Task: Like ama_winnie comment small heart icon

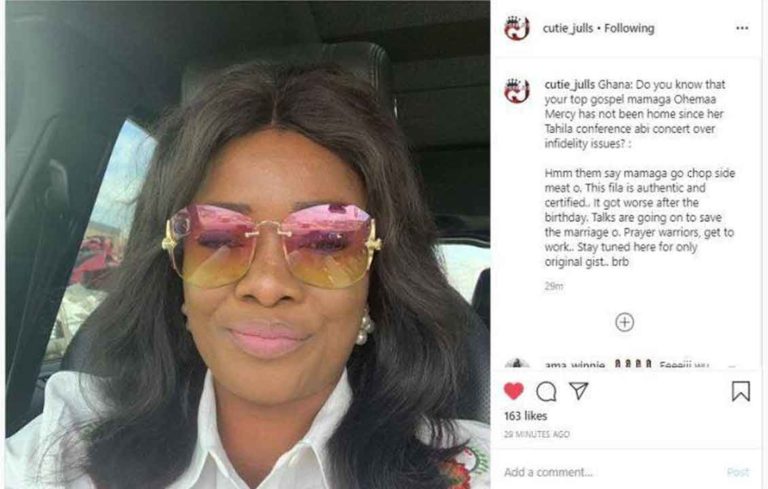Action: [x=732, y=366]
